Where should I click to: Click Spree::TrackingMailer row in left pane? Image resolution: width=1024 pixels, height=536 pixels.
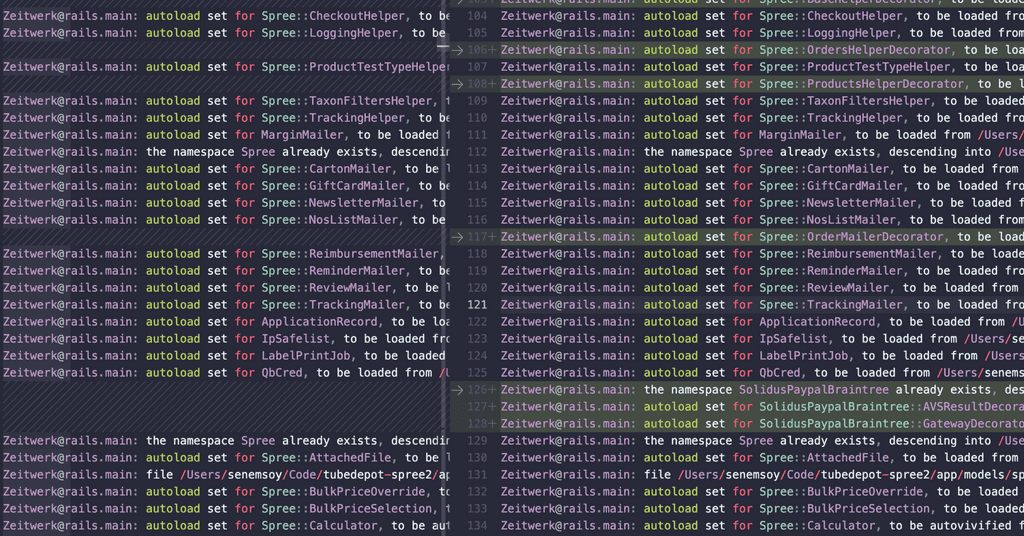(225, 305)
